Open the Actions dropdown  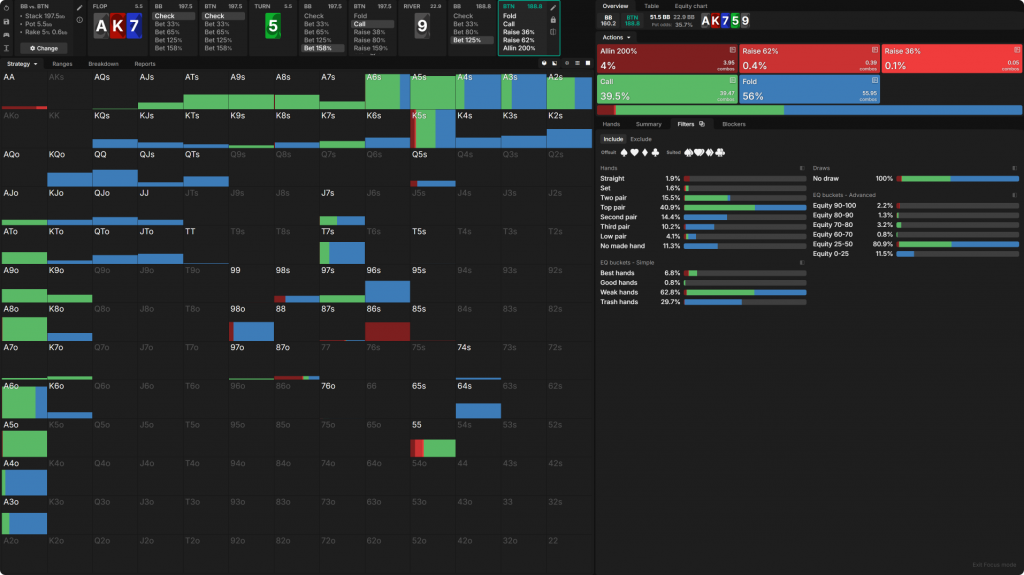point(616,37)
